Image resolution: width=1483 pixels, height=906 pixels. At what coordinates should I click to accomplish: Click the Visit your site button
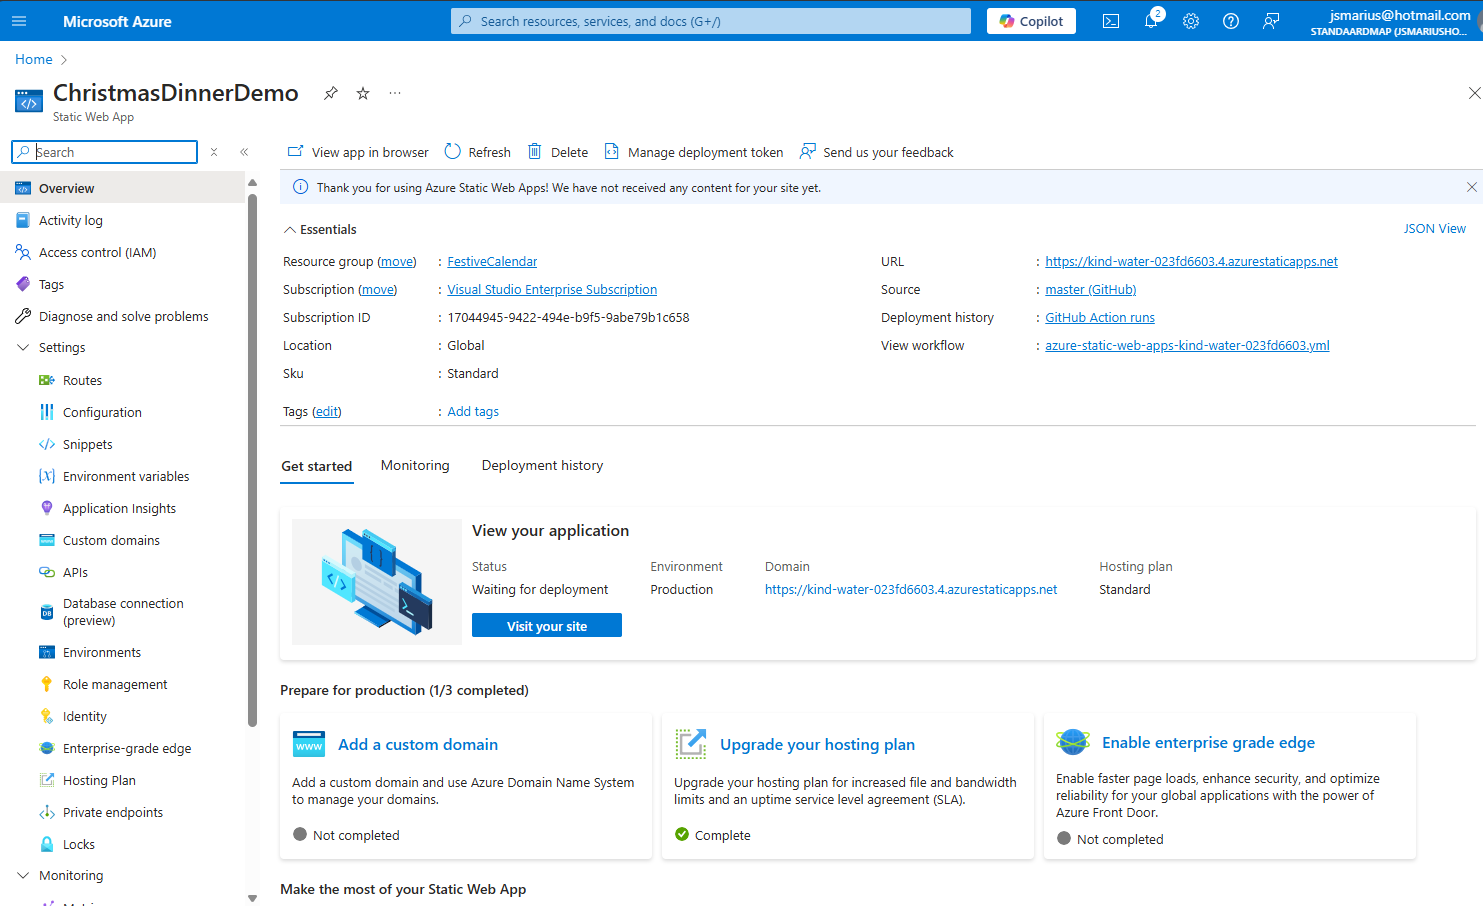547,625
